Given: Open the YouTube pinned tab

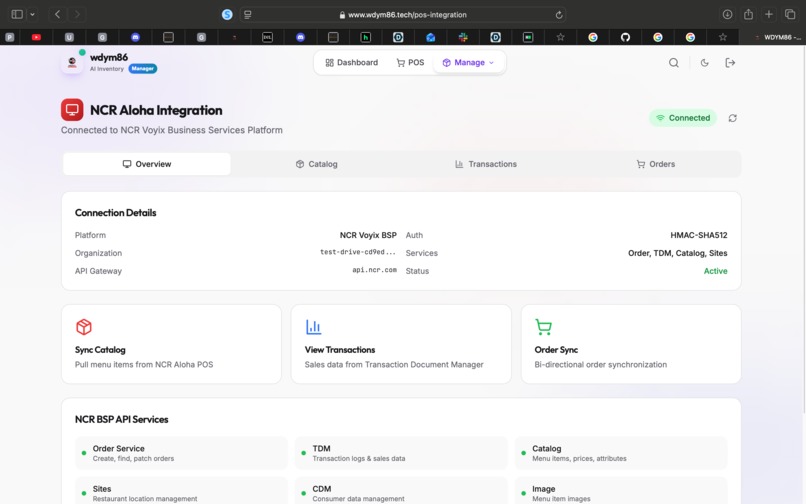Looking at the screenshot, I should (36, 37).
